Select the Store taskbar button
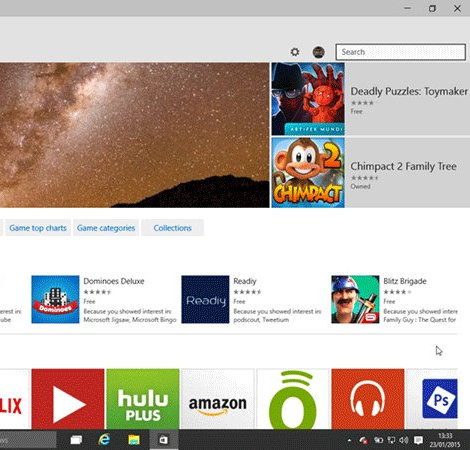 [x=163, y=440]
